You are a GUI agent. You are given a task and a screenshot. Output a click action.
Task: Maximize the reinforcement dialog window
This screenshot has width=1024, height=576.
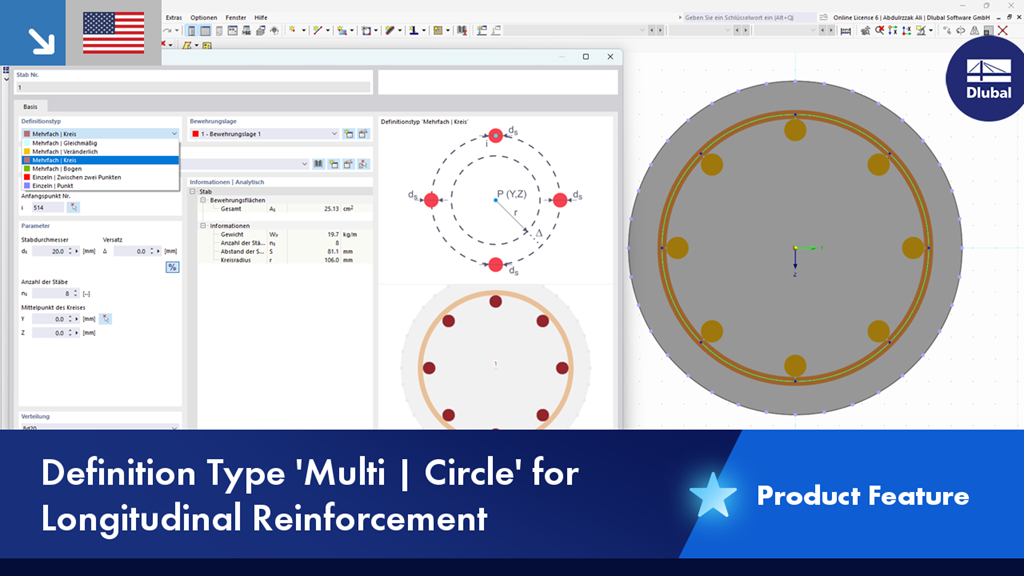coord(586,57)
